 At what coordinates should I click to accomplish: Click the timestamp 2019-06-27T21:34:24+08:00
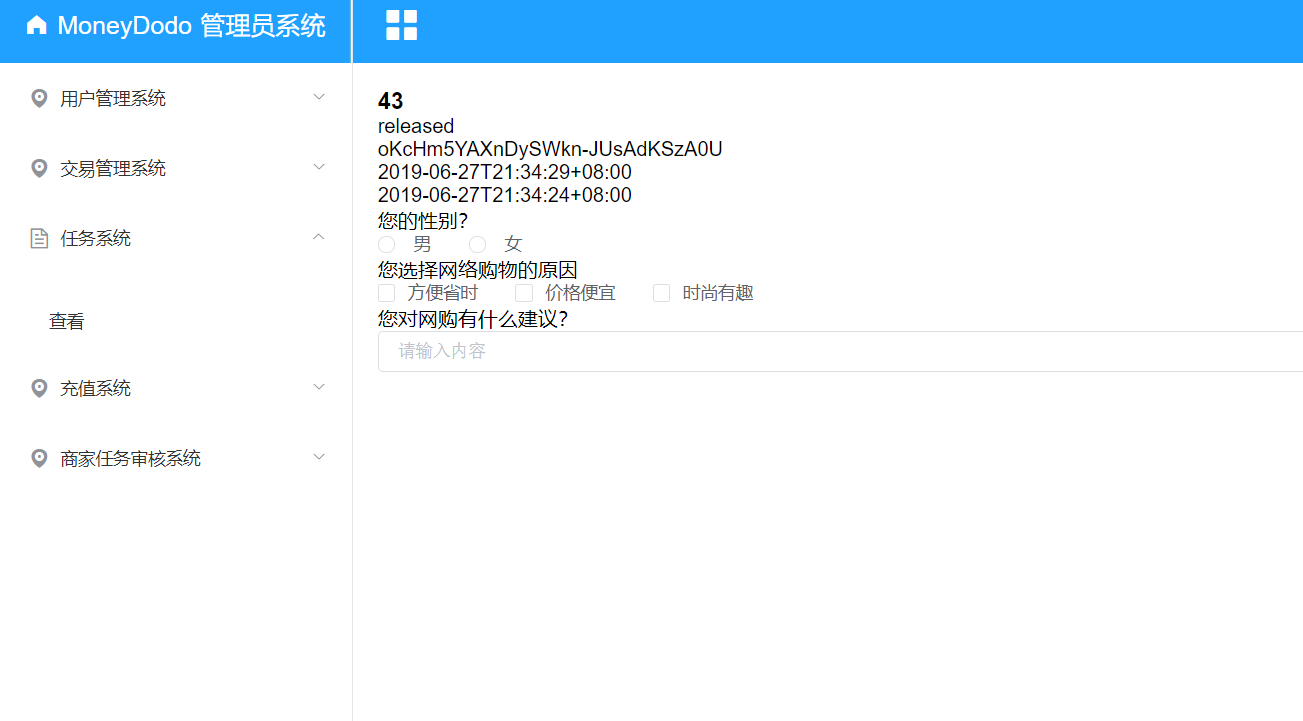[505, 195]
